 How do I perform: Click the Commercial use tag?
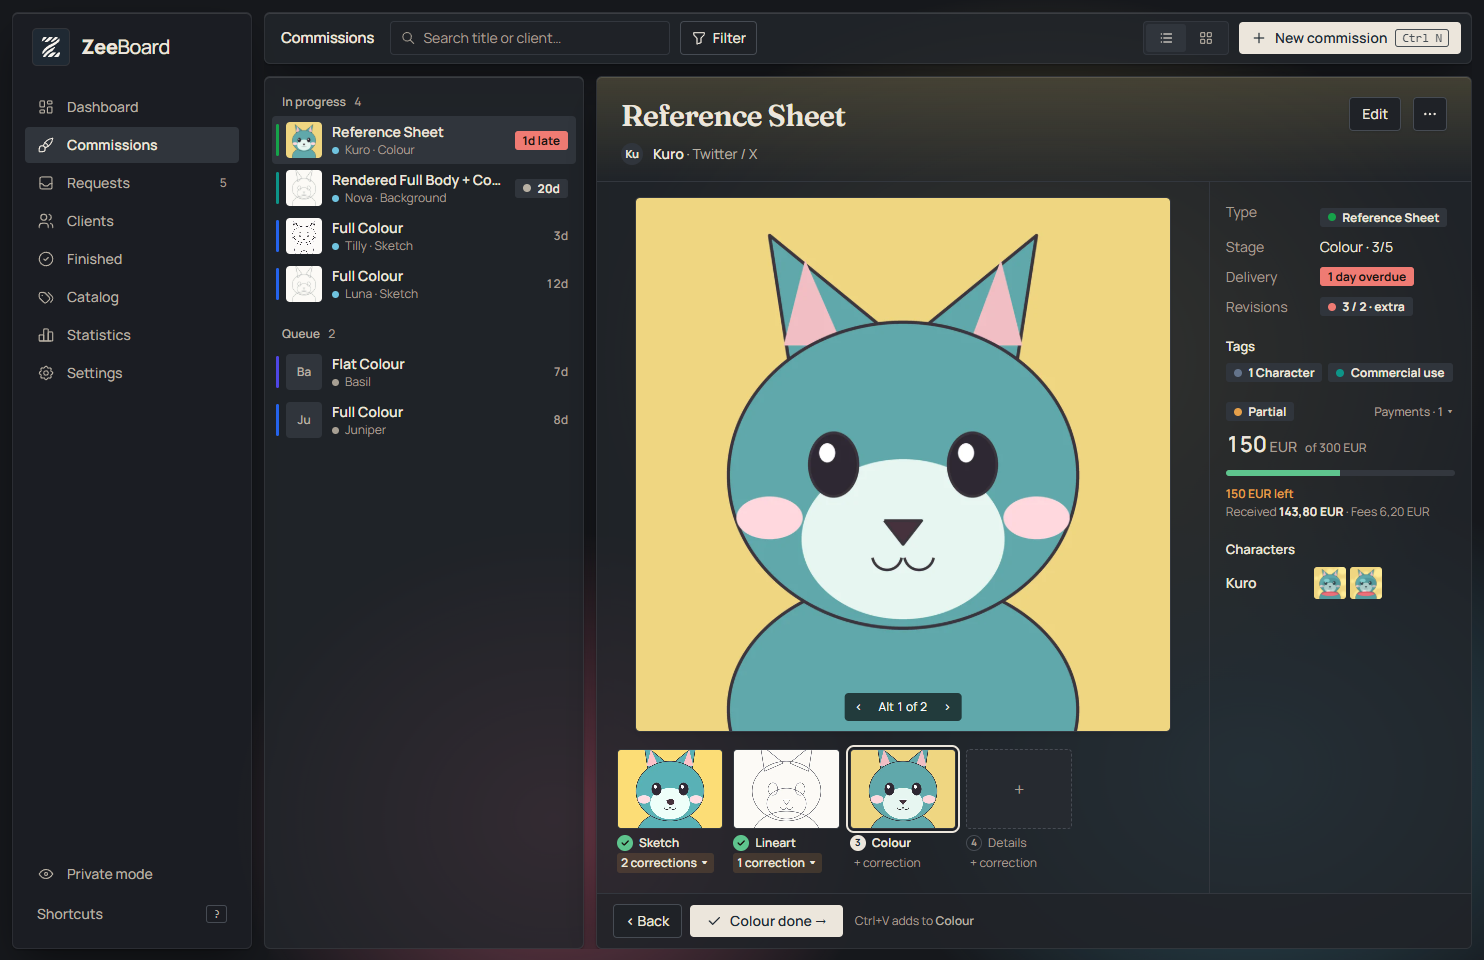point(1390,373)
